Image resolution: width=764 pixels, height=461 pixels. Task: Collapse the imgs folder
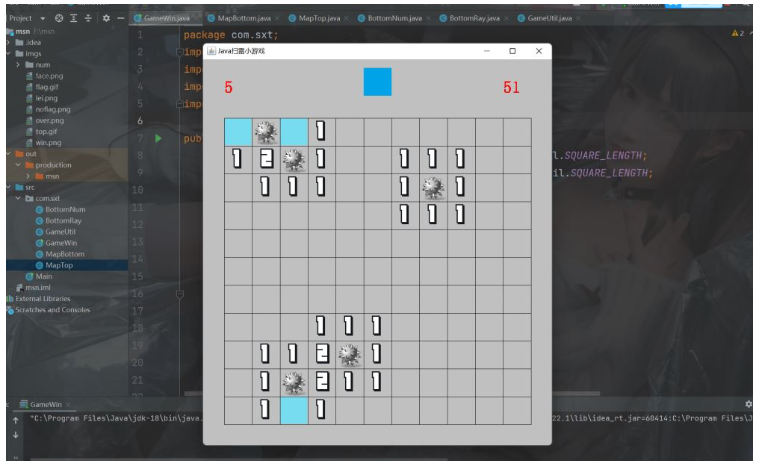click(8, 54)
